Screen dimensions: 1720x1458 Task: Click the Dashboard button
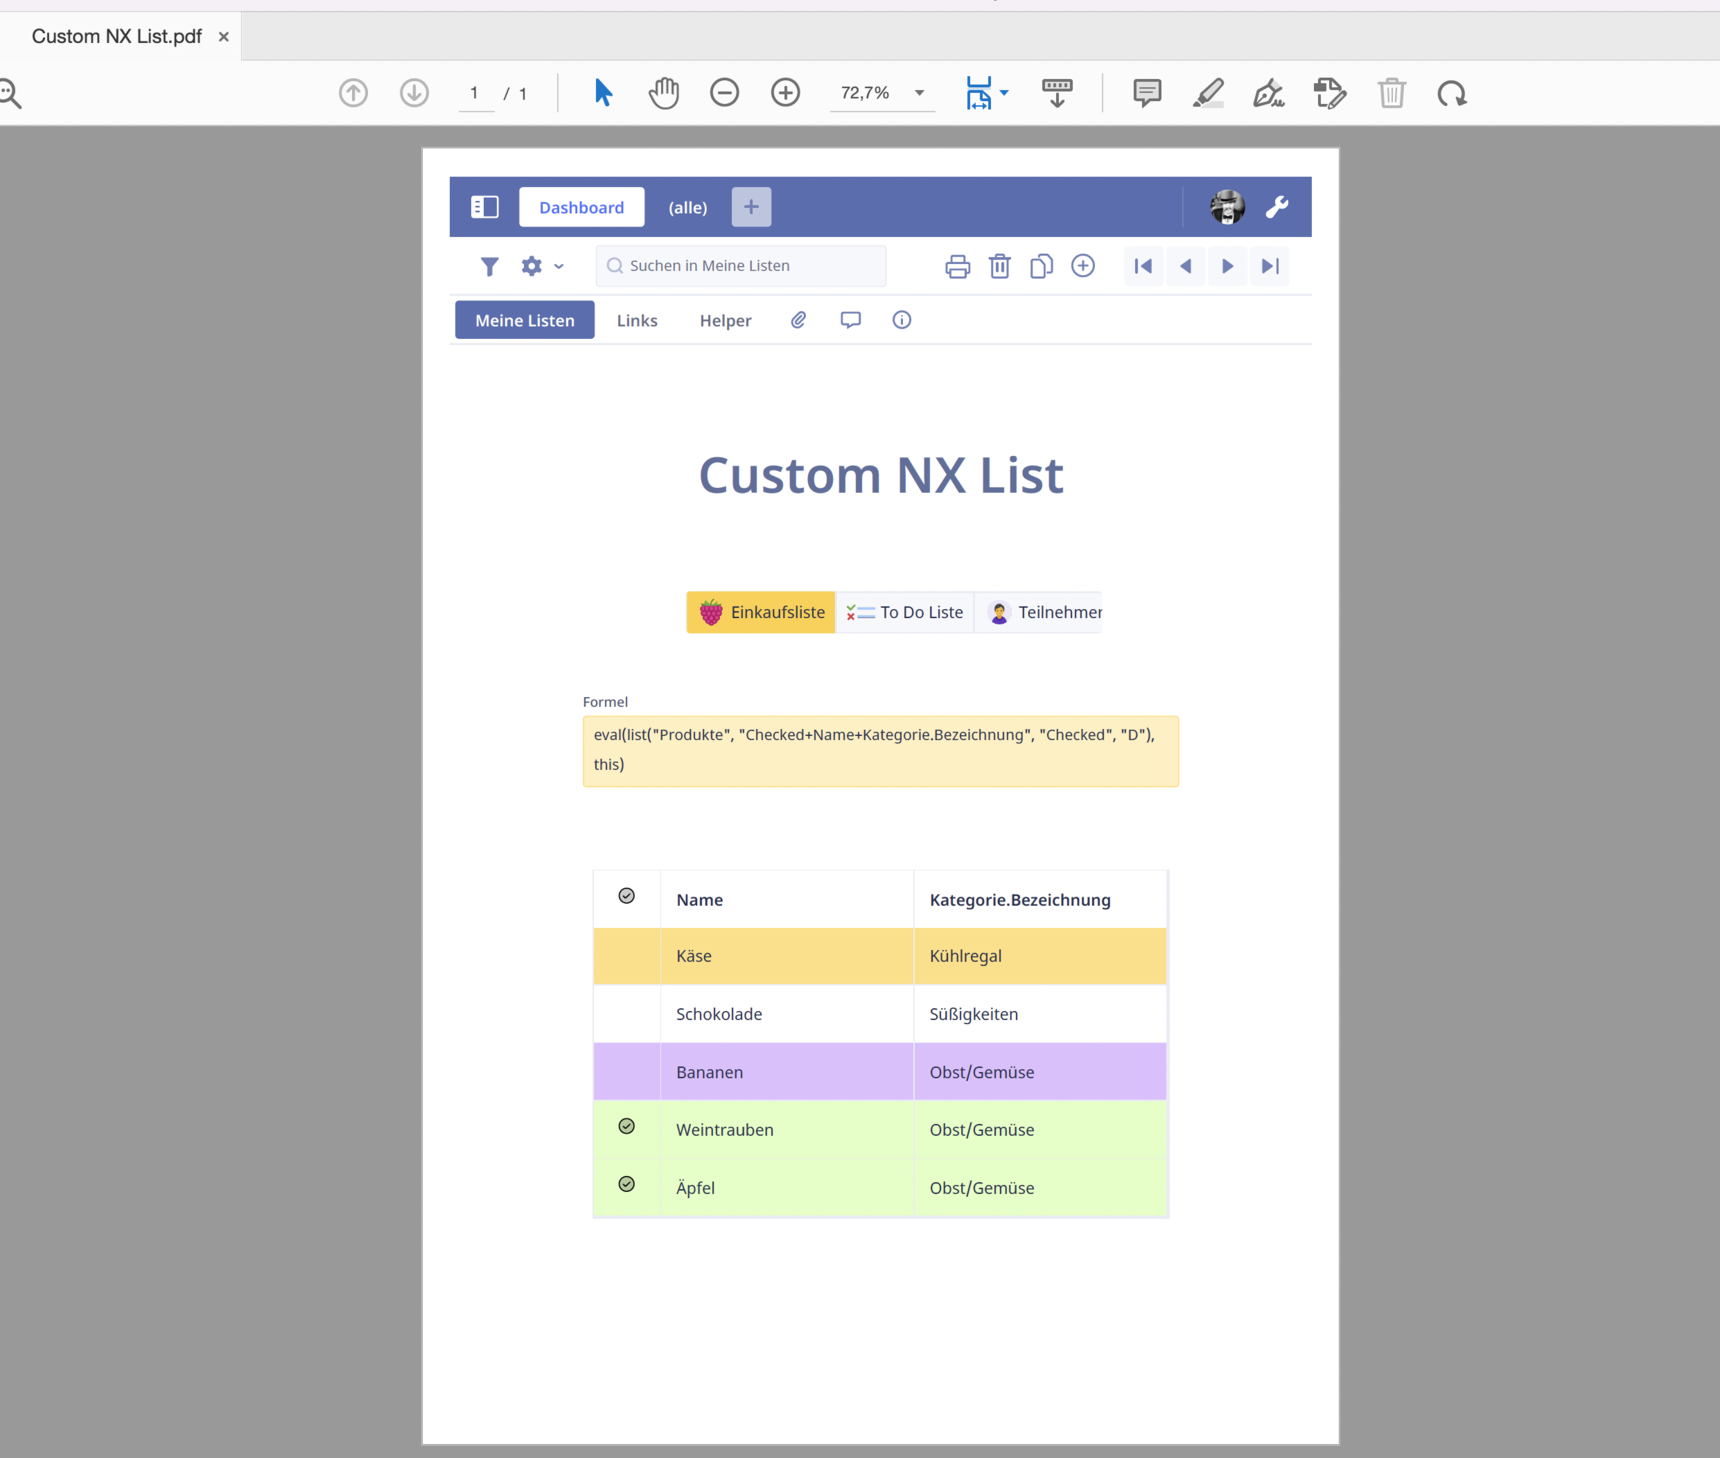[581, 207]
